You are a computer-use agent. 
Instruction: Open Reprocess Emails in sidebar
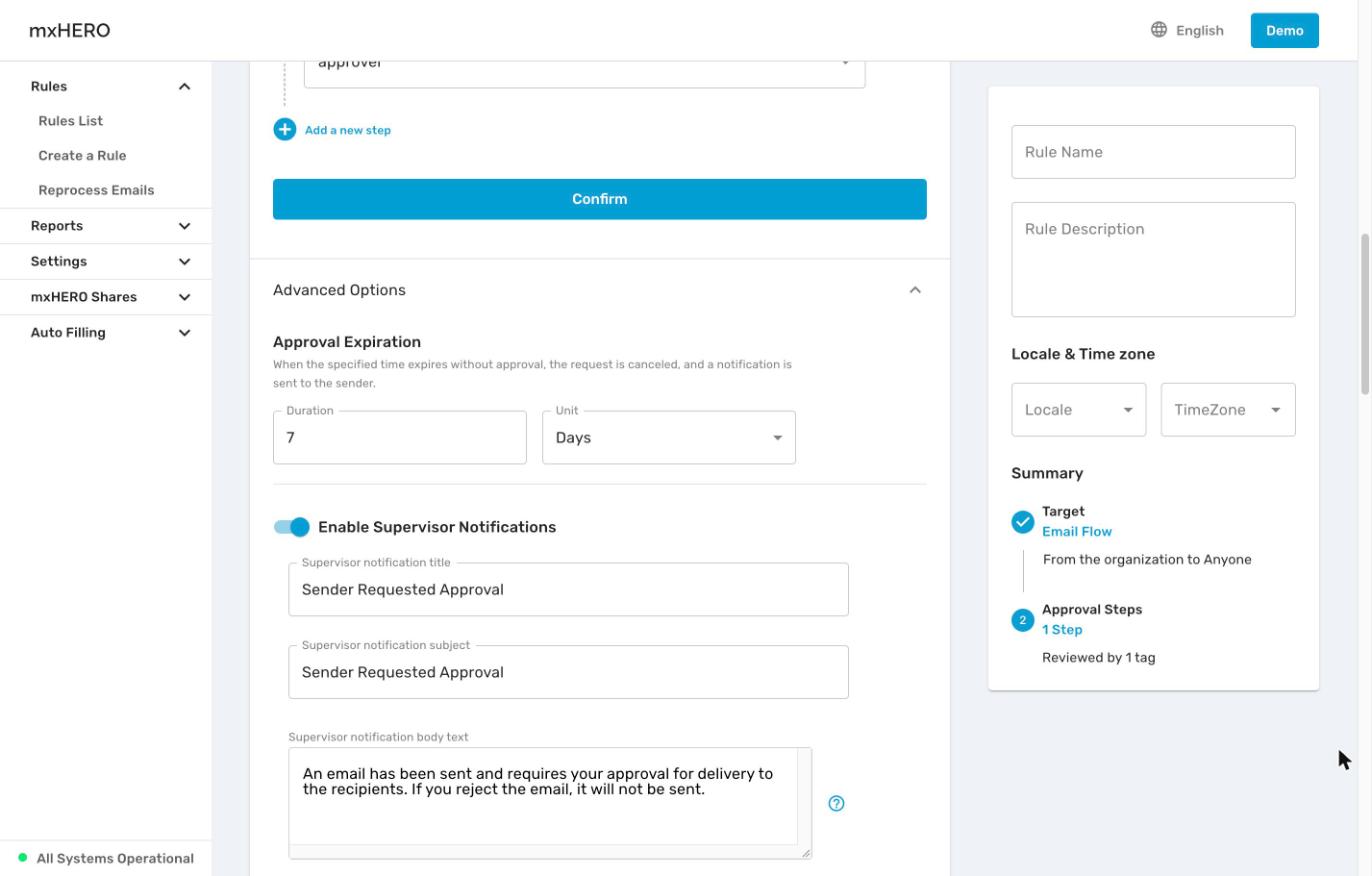pos(96,190)
